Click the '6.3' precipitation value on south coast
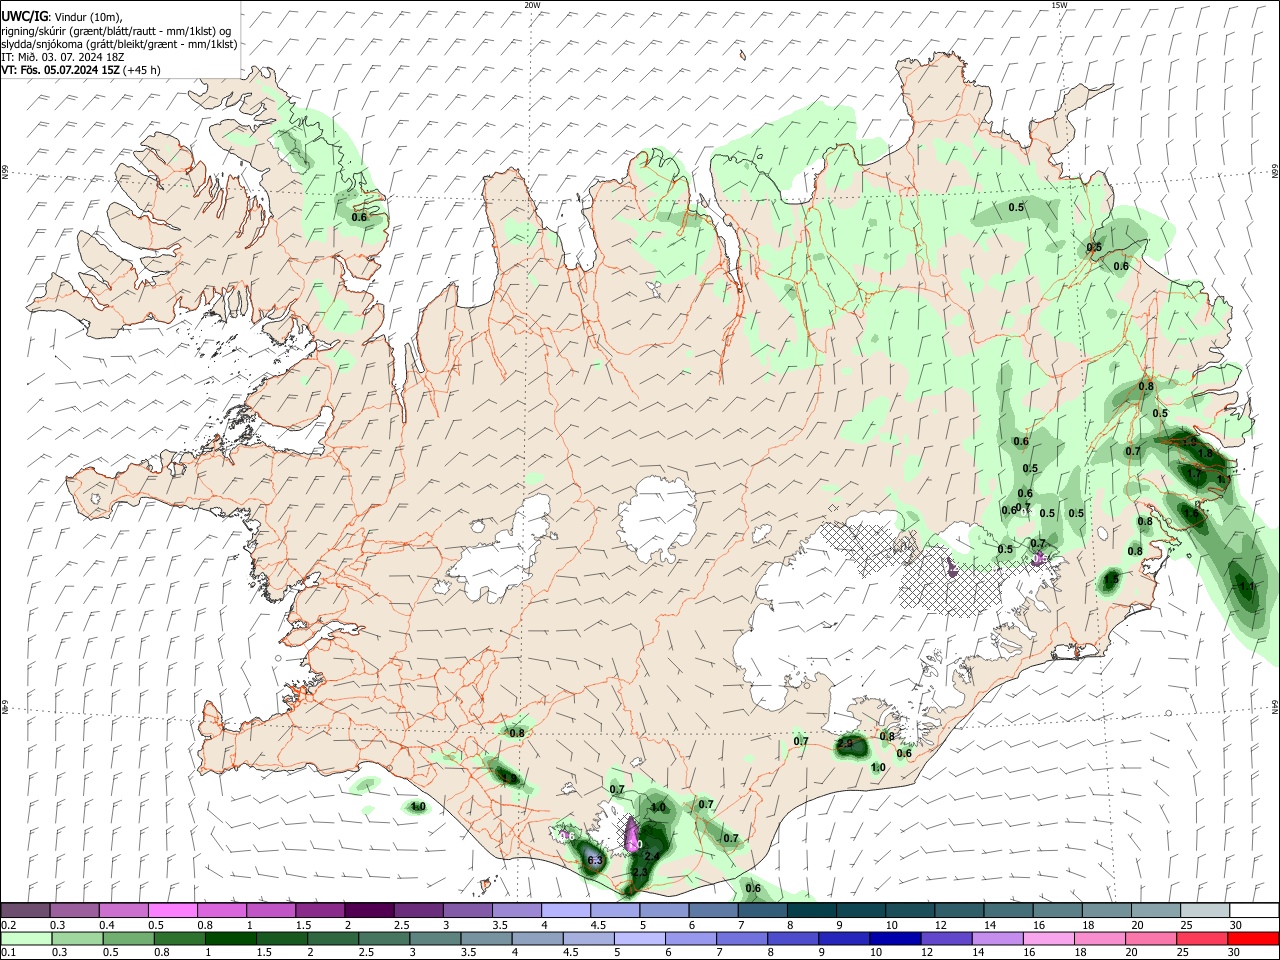This screenshot has width=1280, height=960. click(593, 860)
